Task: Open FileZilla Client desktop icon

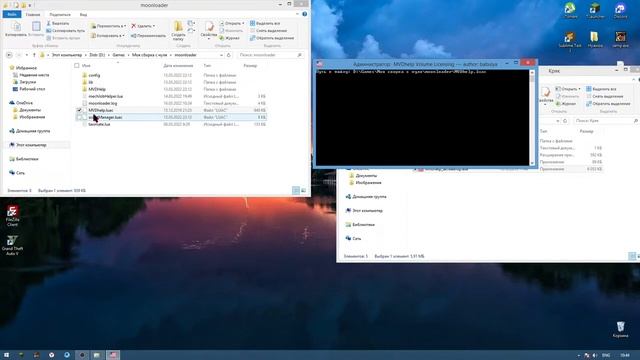Action: (12, 216)
